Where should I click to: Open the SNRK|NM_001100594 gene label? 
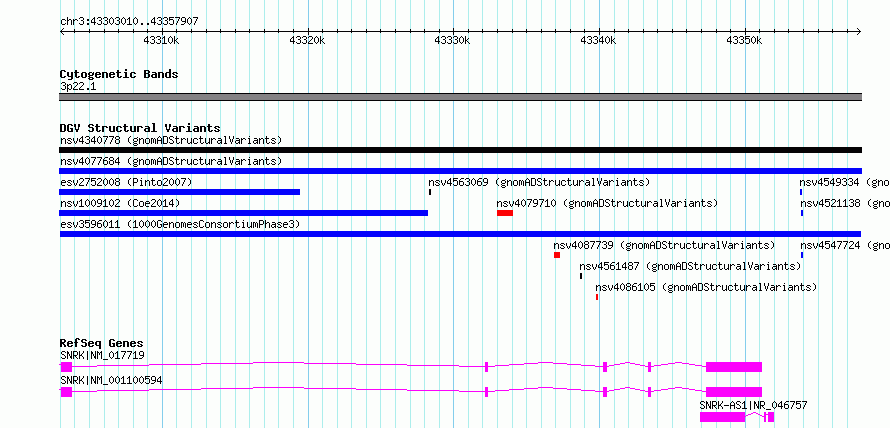(111, 380)
